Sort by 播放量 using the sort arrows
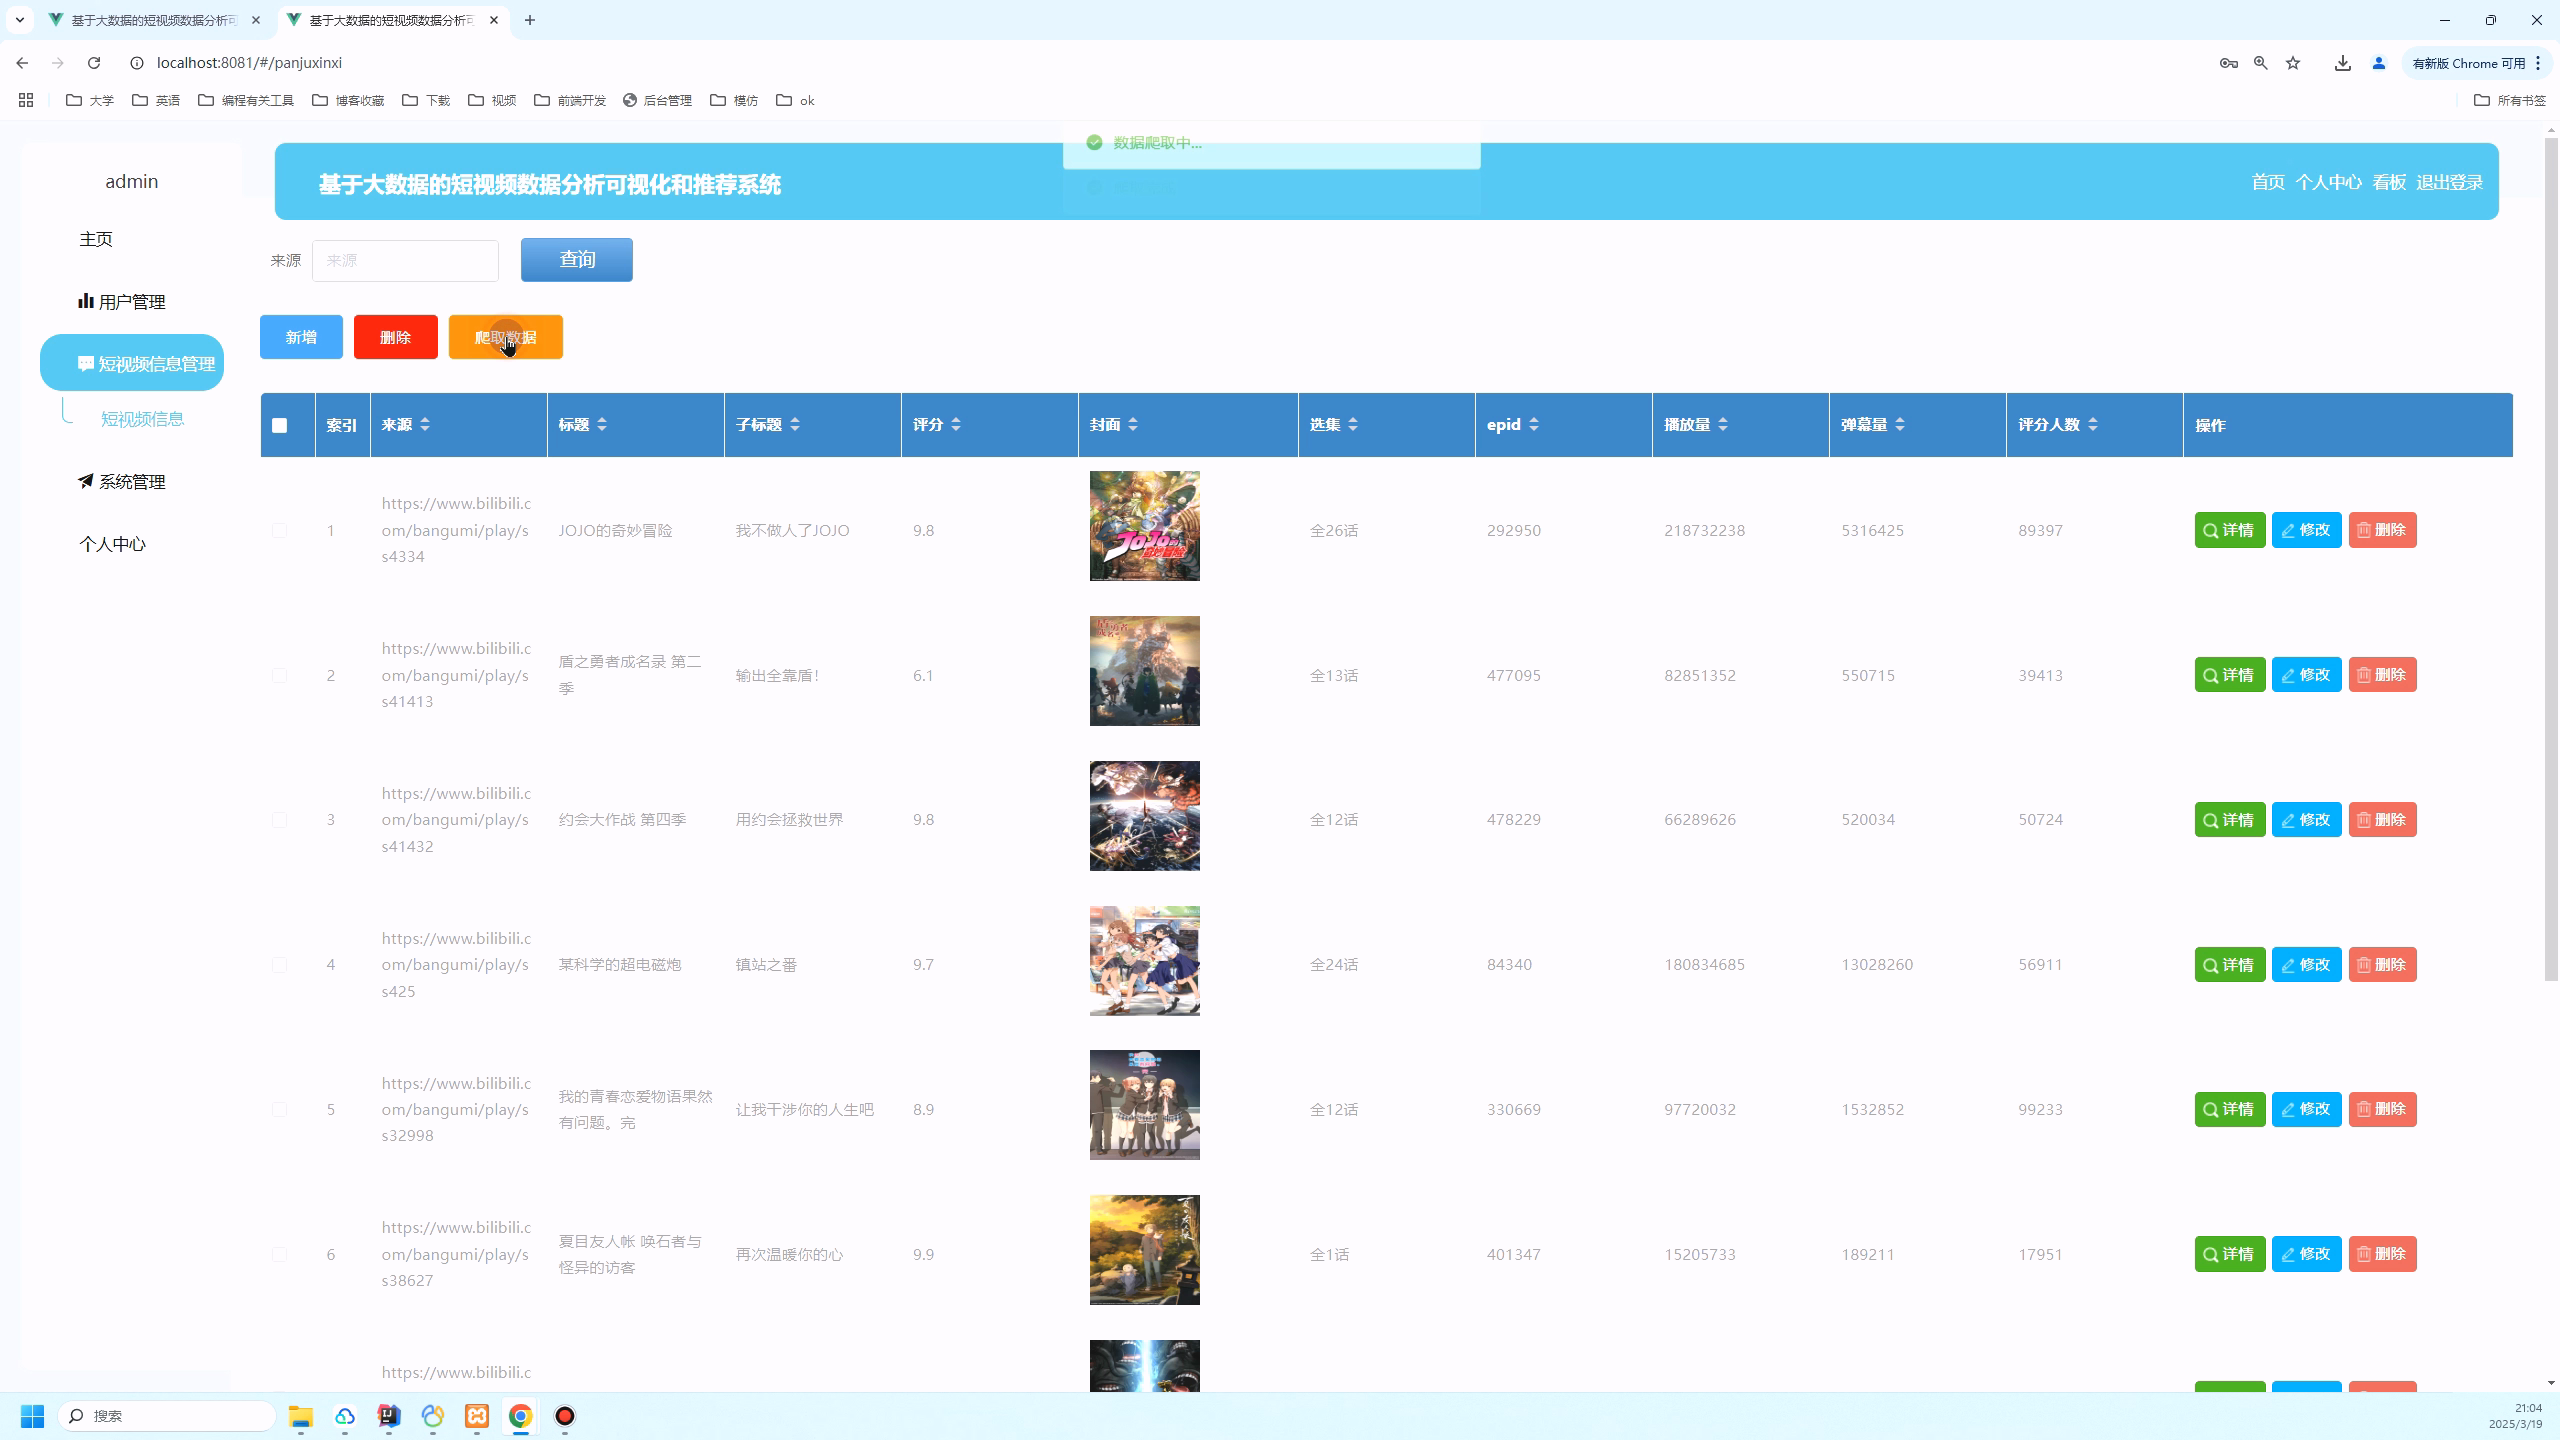 [1723, 425]
